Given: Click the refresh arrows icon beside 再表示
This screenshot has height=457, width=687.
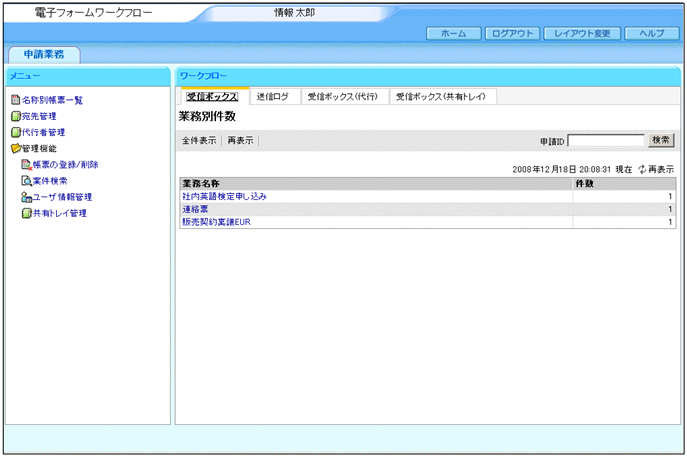Looking at the screenshot, I should click(x=643, y=170).
